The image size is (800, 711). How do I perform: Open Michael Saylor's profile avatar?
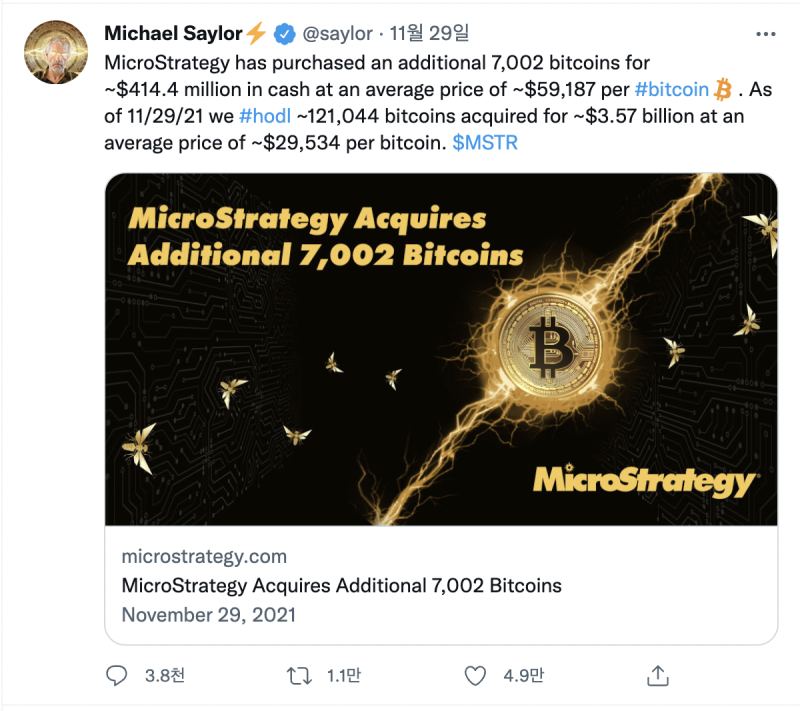[56, 52]
